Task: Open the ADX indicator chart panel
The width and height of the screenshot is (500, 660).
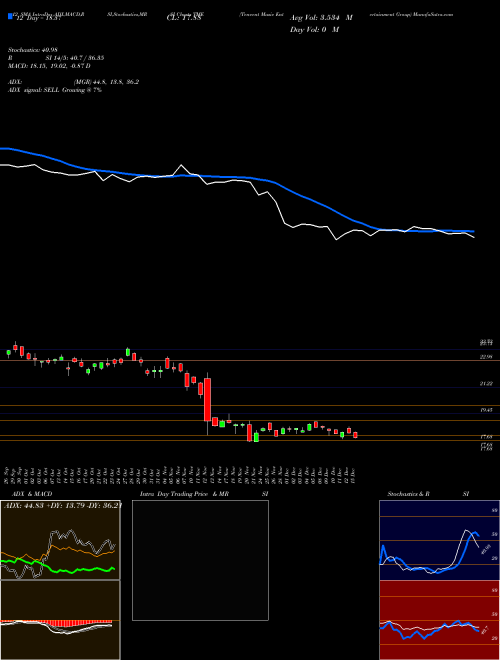Action: 60,540
